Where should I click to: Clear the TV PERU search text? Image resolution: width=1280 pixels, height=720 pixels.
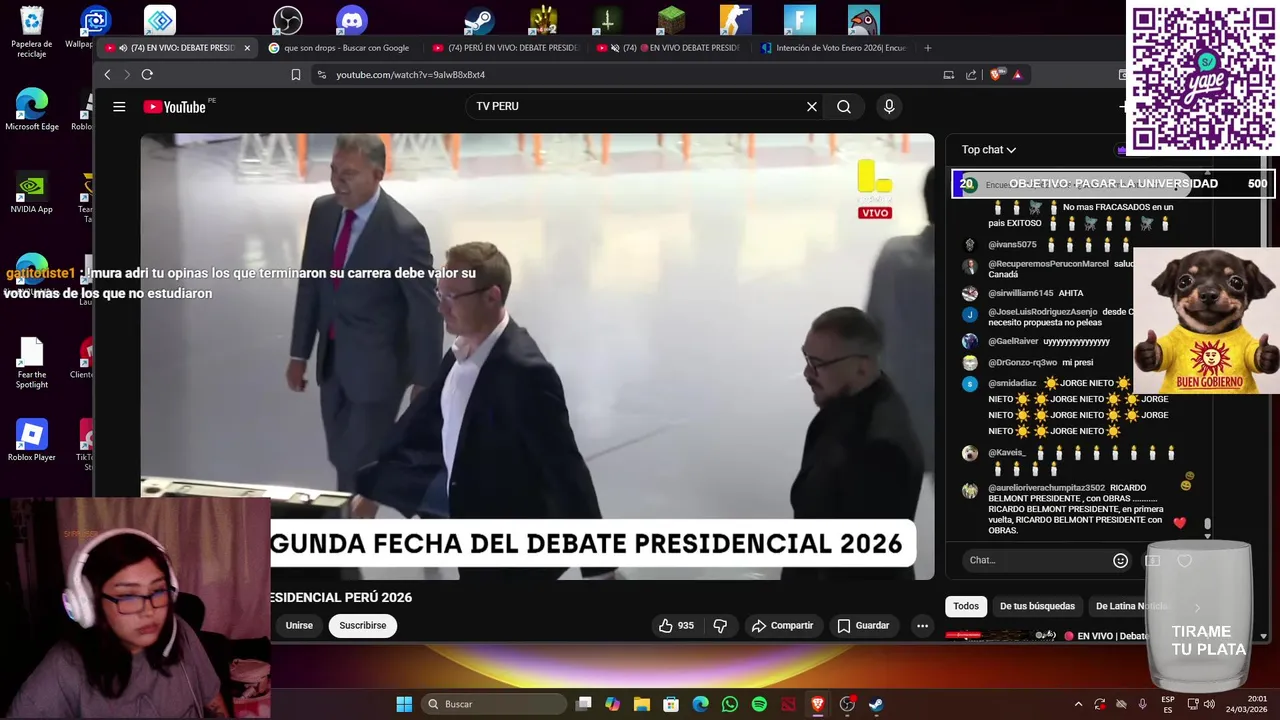pyautogui.click(x=812, y=107)
